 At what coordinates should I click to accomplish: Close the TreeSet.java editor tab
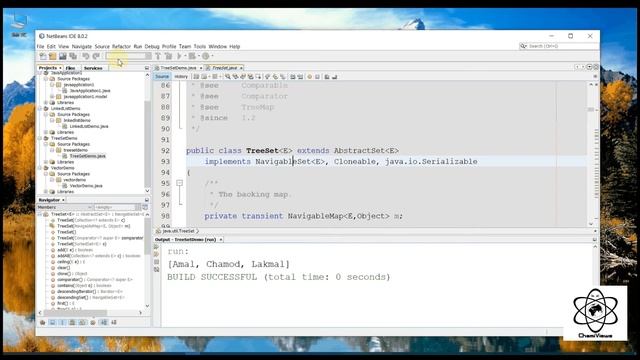click(x=241, y=68)
